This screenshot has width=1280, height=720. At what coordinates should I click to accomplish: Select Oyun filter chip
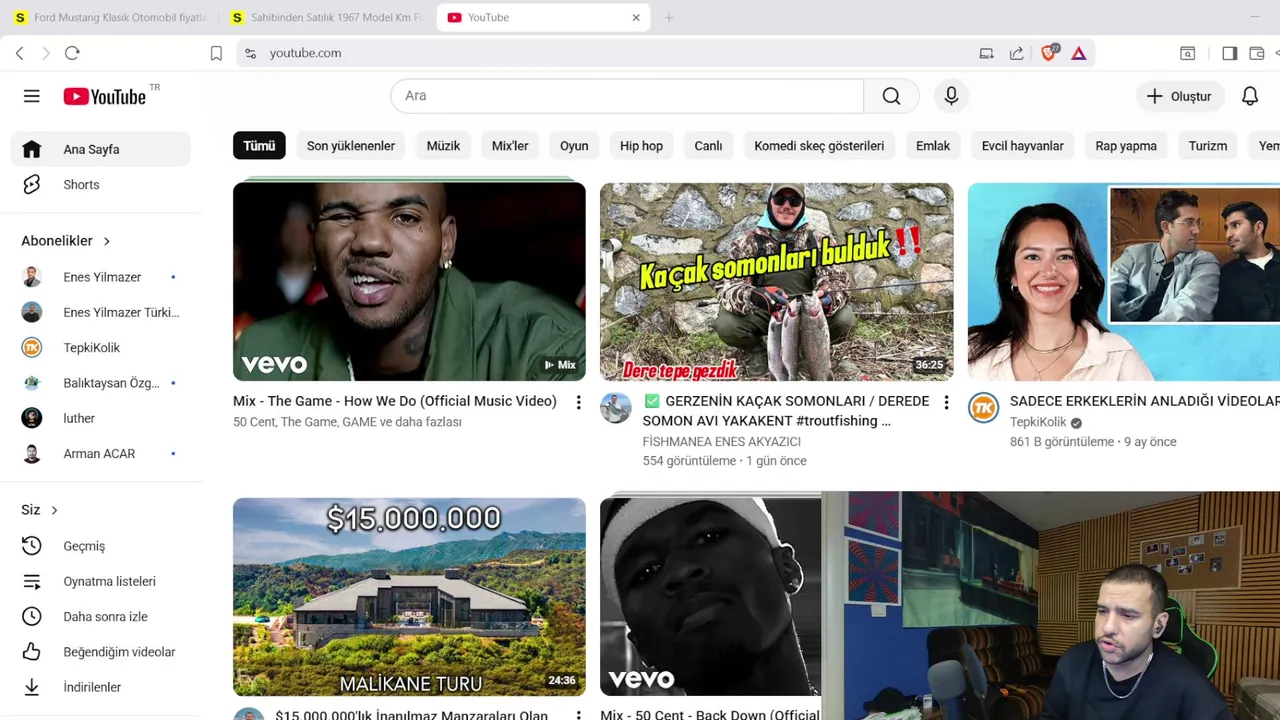click(x=574, y=146)
